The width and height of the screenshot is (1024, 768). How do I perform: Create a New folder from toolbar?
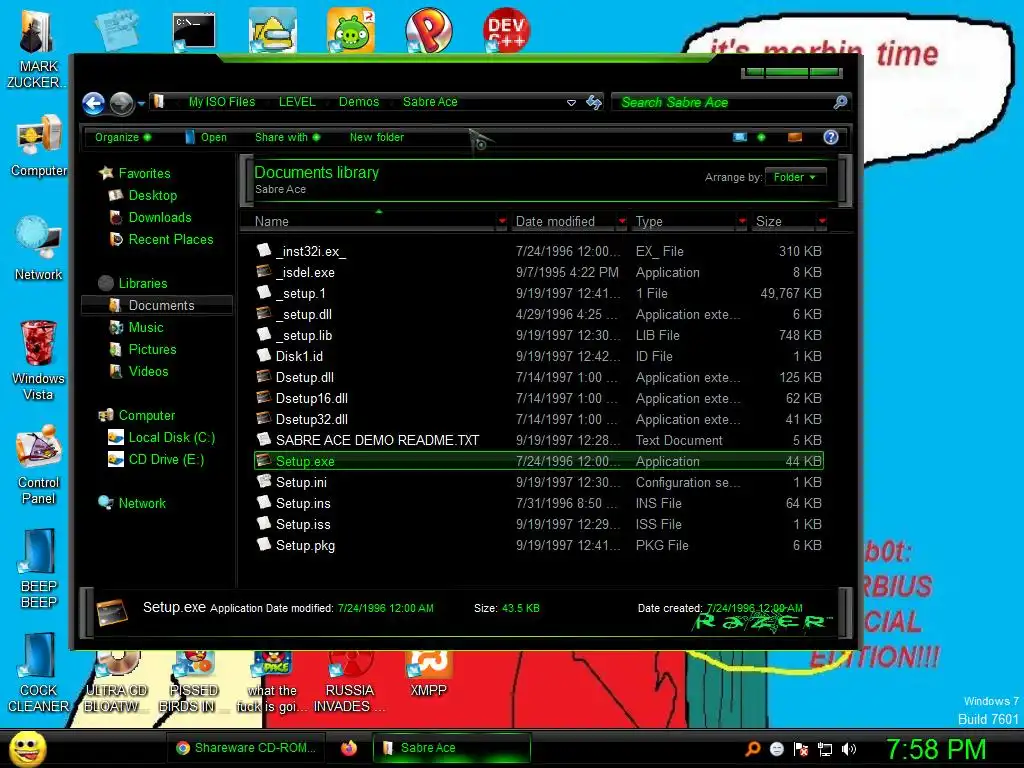tap(376, 137)
